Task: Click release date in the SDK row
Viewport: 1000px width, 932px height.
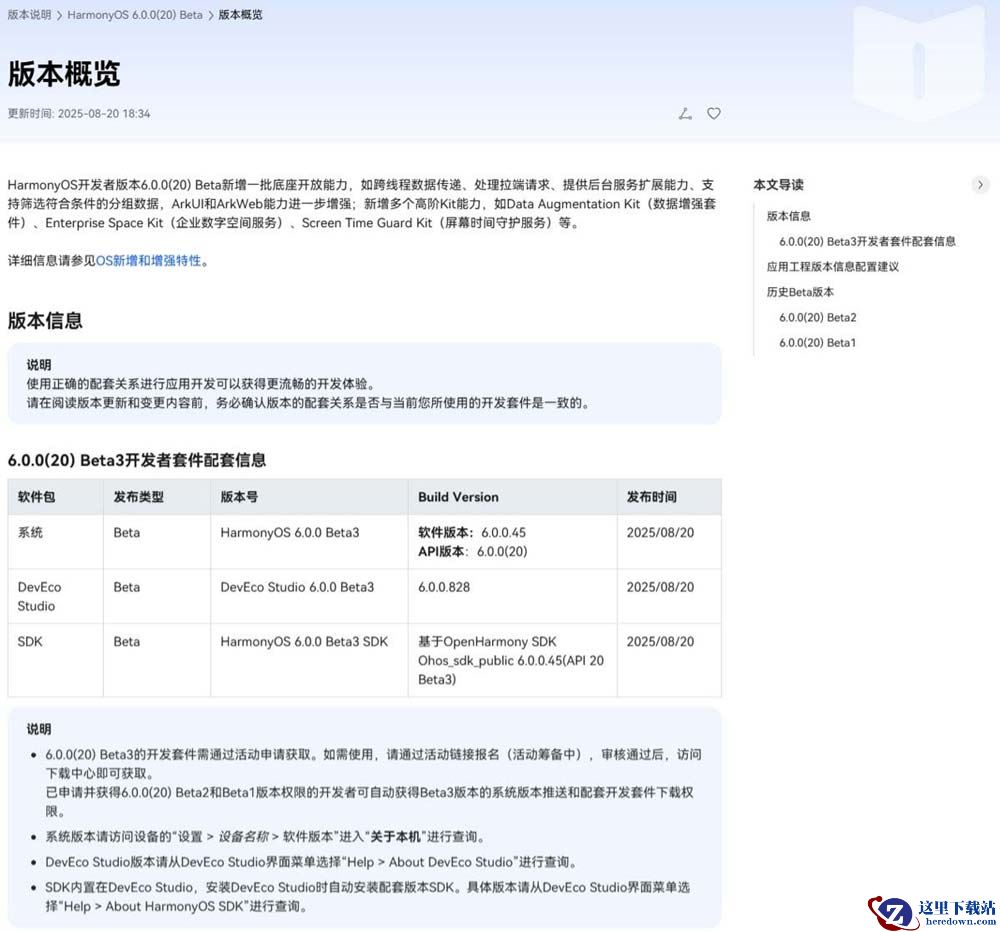Action: click(660, 641)
